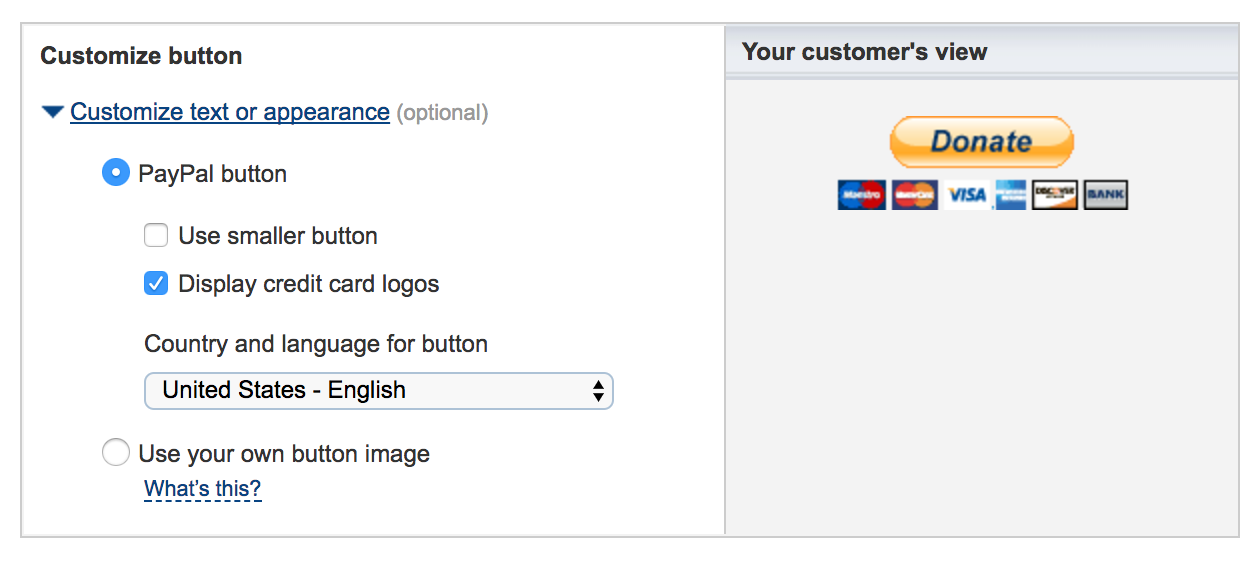This screenshot has height=566, width=1260.
Task: Enable the Use smaller button checkbox
Action: [x=156, y=236]
